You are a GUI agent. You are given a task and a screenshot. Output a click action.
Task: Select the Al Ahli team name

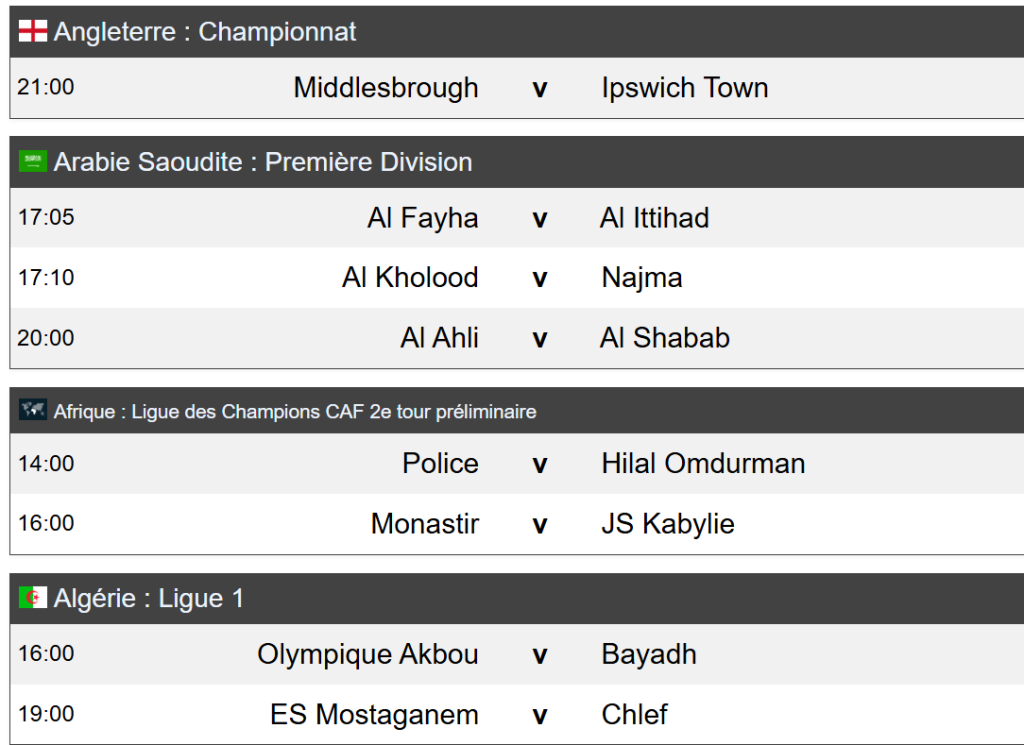click(x=440, y=338)
